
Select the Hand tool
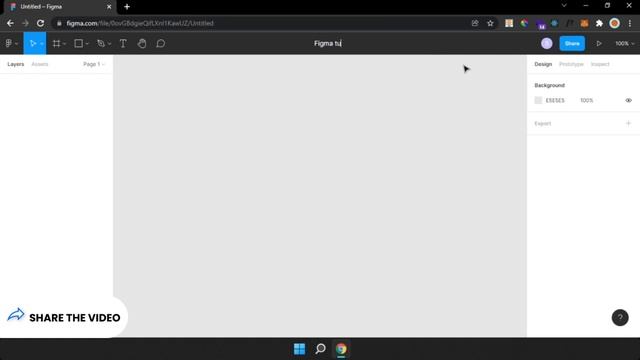(142, 43)
